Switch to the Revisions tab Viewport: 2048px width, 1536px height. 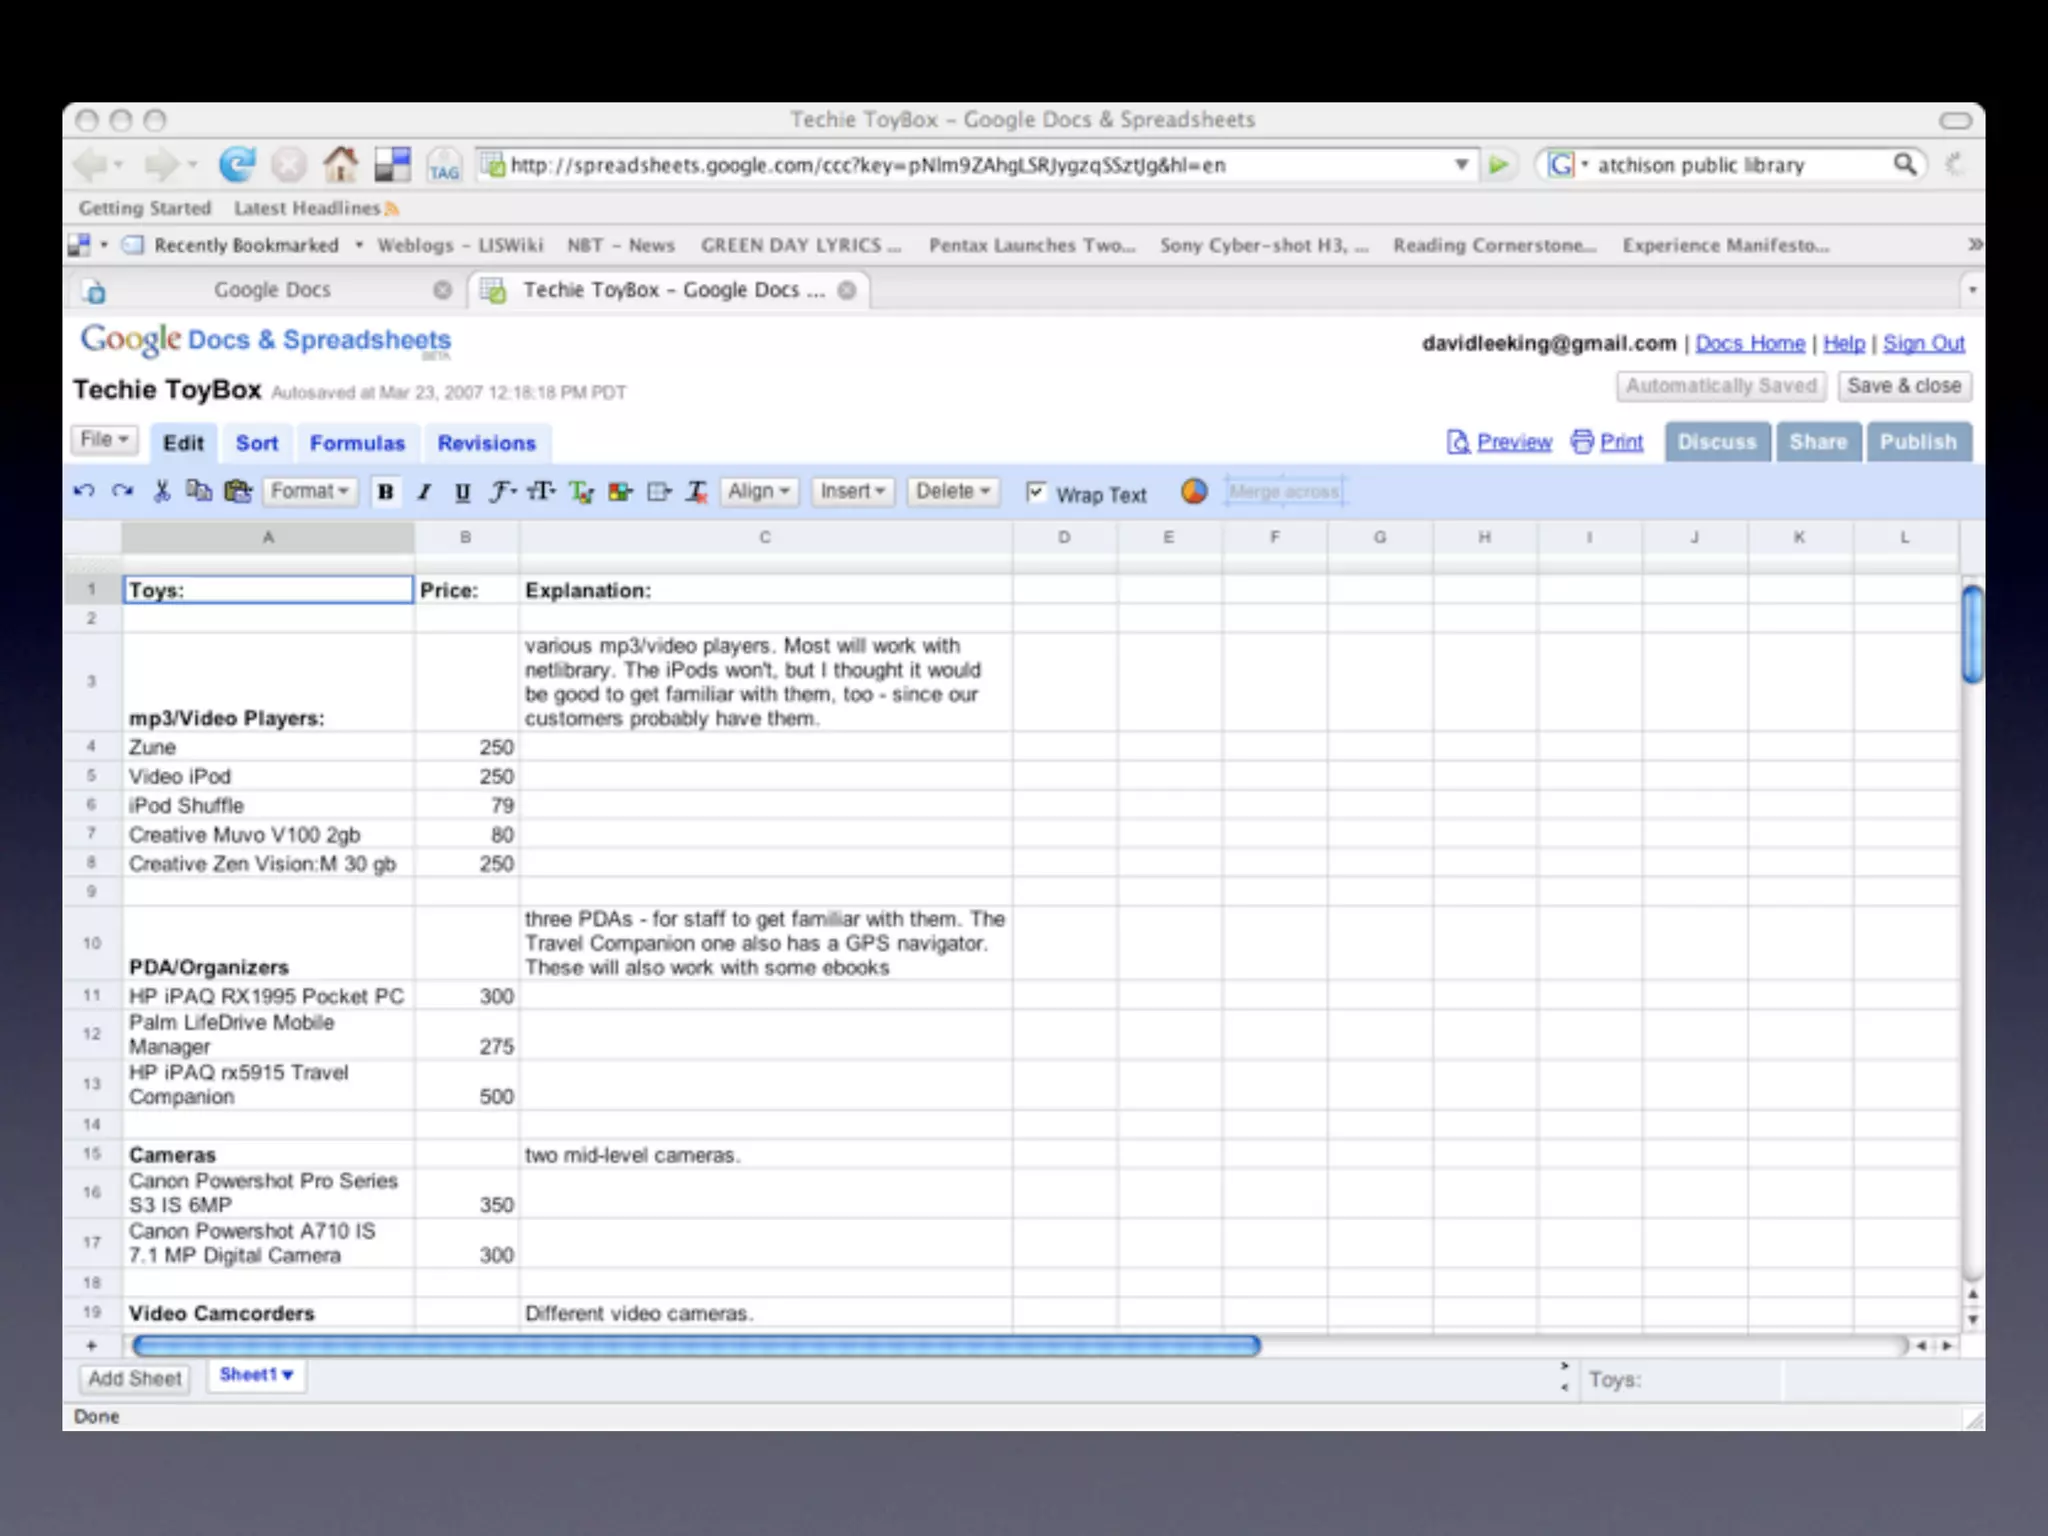pyautogui.click(x=486, y=443)
